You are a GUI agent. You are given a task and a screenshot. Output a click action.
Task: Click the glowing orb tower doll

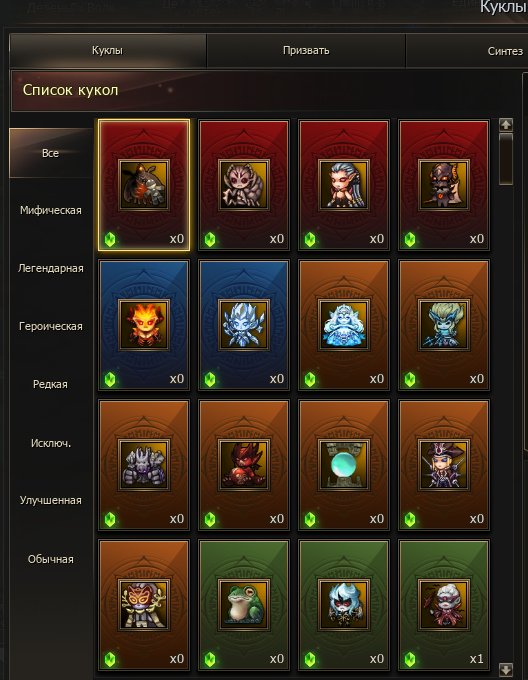344,464
